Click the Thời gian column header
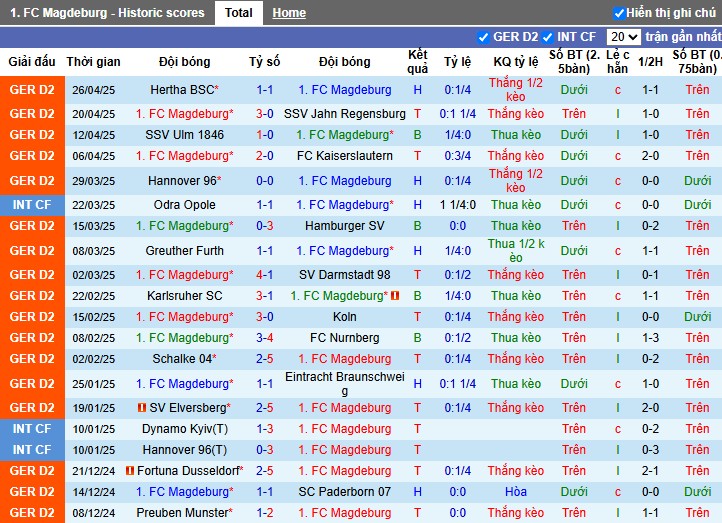This screenshot has height=523, width=722. [93, 62]
